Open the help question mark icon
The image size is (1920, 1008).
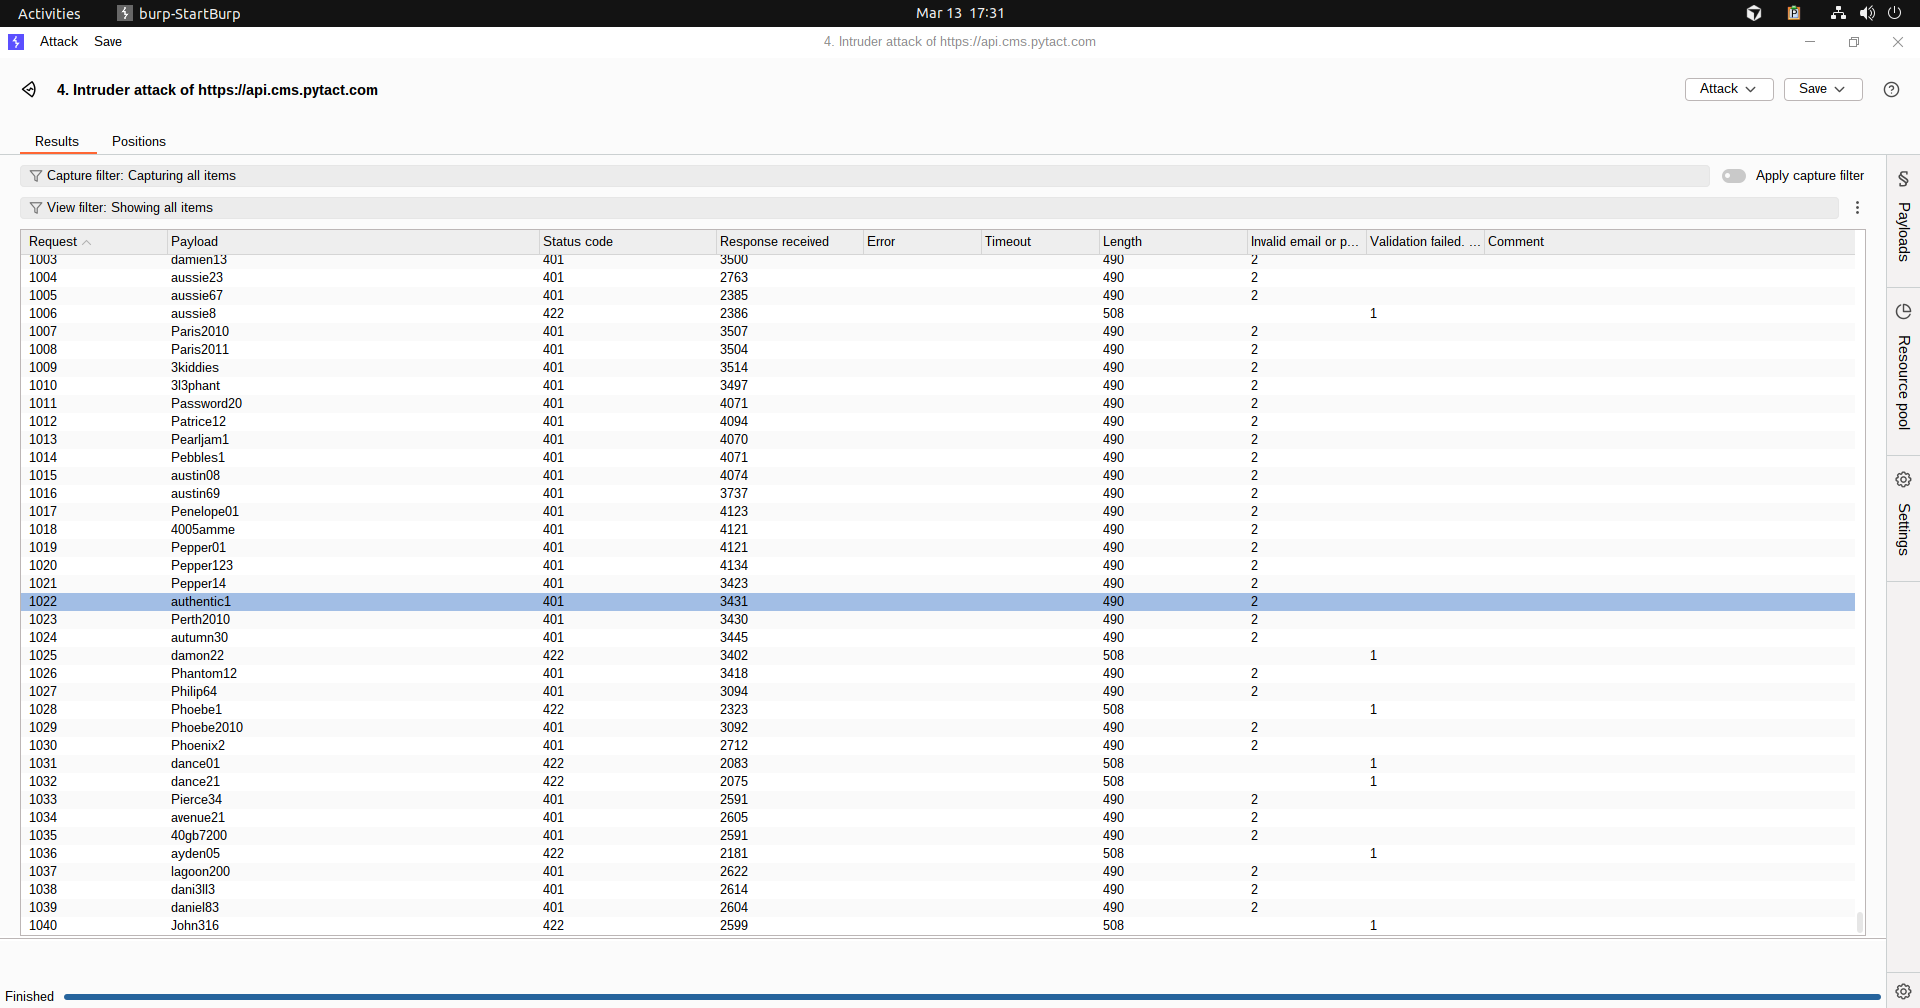click(x=1891, y=89)
